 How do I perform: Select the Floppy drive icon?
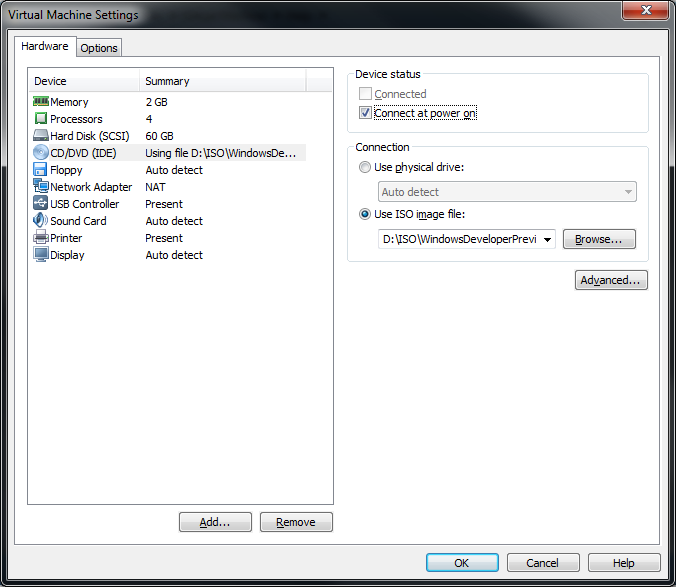[40, 169]
